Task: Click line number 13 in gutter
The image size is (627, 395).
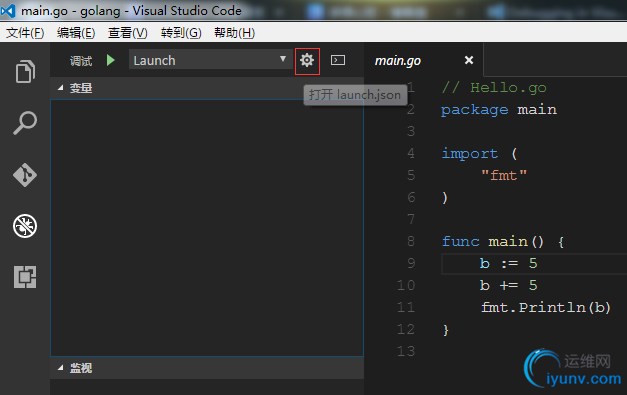Action: pyautogui.click(x=406, y=351)
